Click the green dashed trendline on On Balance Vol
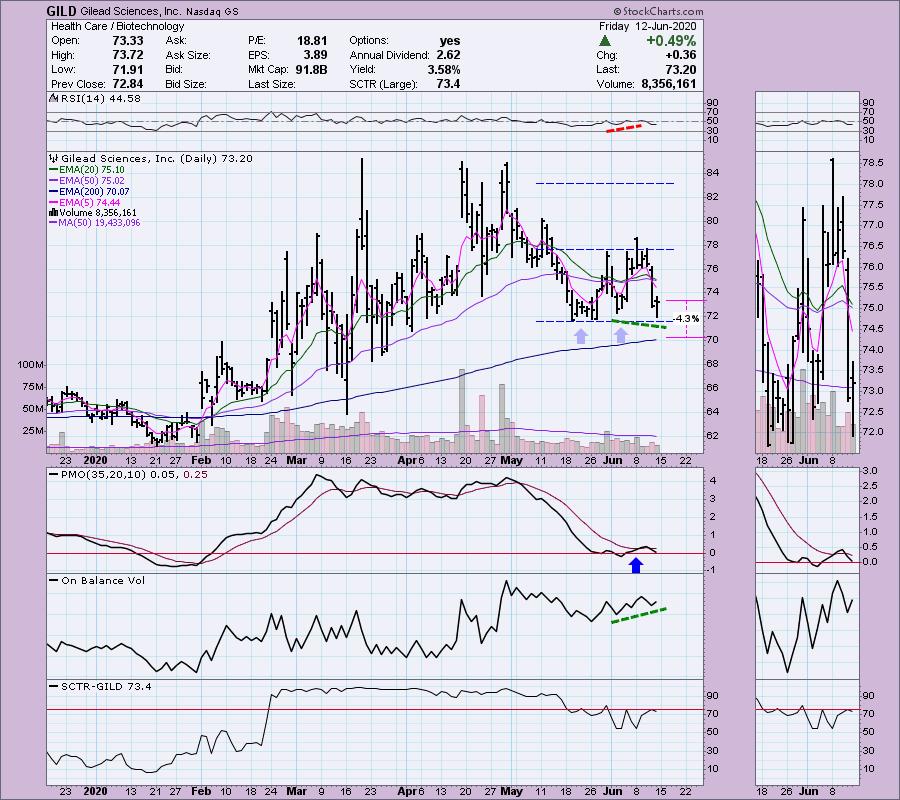This screenshot has width=900, height=800. [x=638, y=614]
